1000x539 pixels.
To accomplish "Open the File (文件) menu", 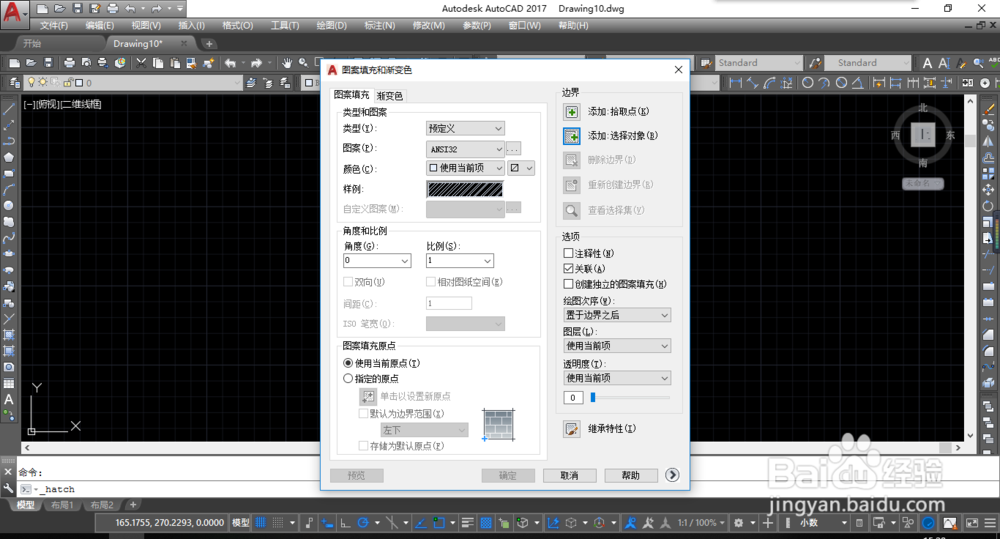I will tap(54, 26).
